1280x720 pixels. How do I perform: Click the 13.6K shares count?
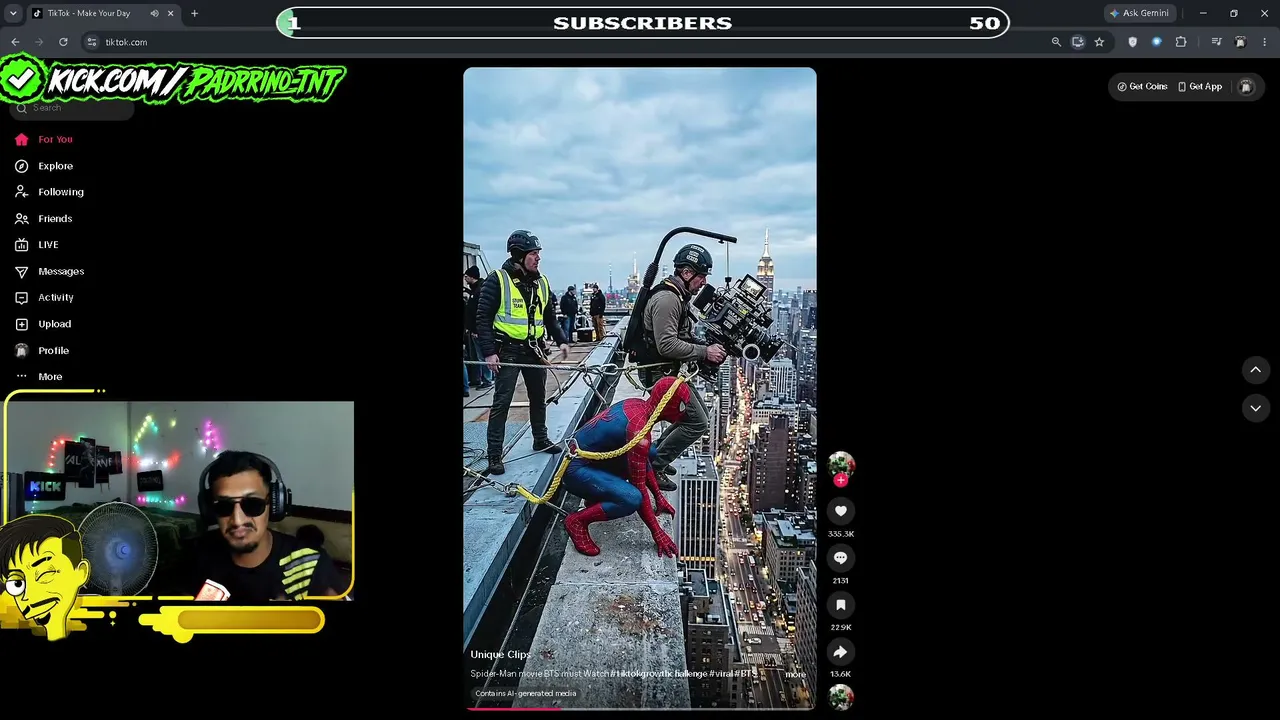pos(841,675)
